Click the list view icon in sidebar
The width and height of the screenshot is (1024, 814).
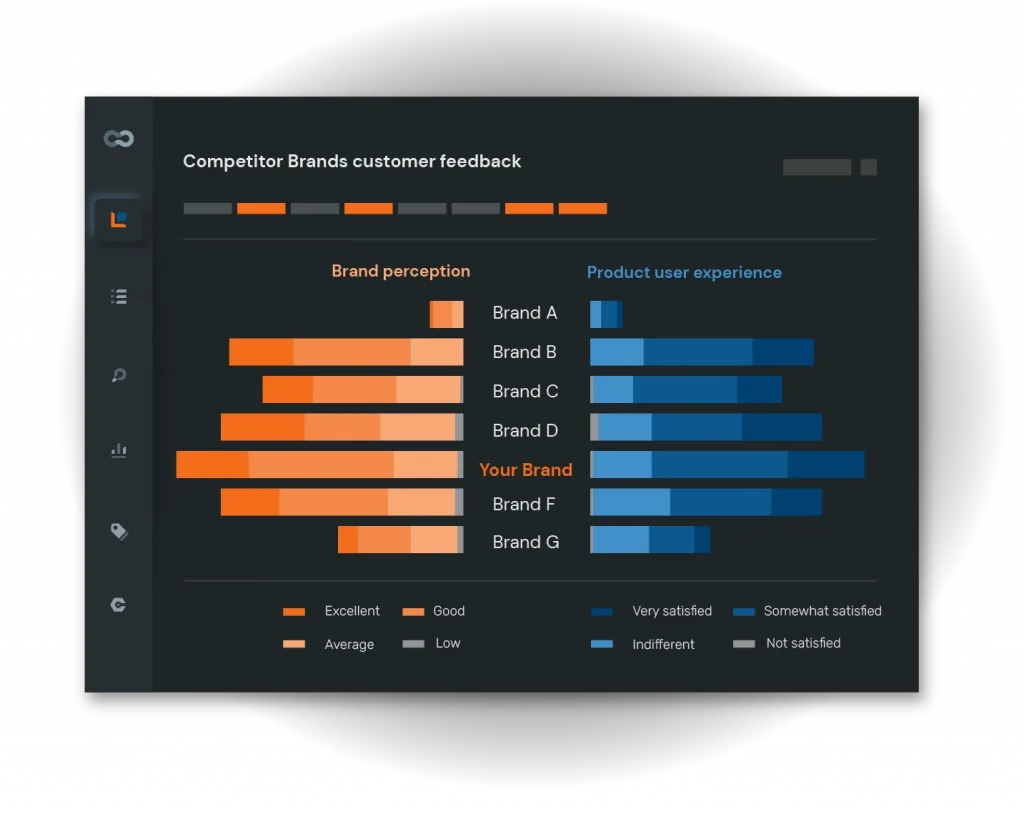pyautogui.click(x=118, y=296)
